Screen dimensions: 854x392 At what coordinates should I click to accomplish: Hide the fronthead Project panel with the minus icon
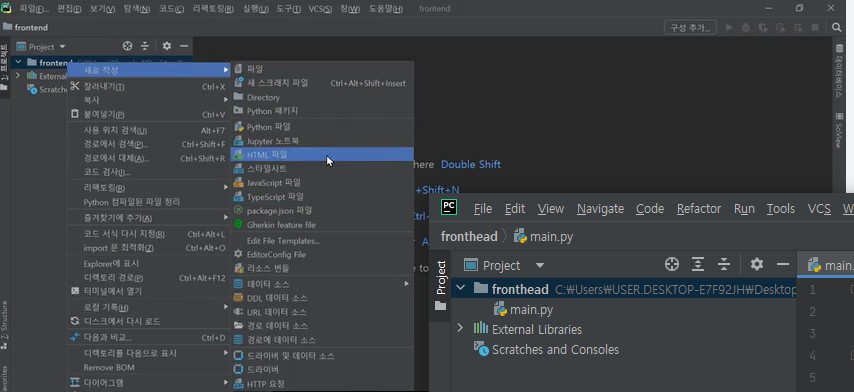coord(783,265)
